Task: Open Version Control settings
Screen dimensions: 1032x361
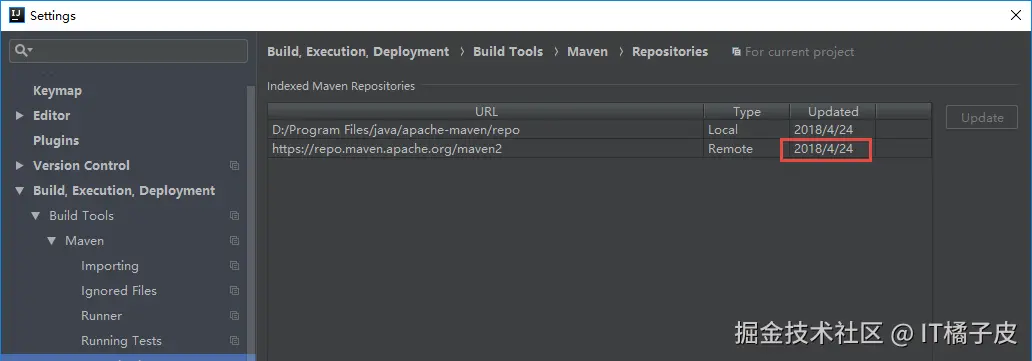Action: click(x=81, y=165)
